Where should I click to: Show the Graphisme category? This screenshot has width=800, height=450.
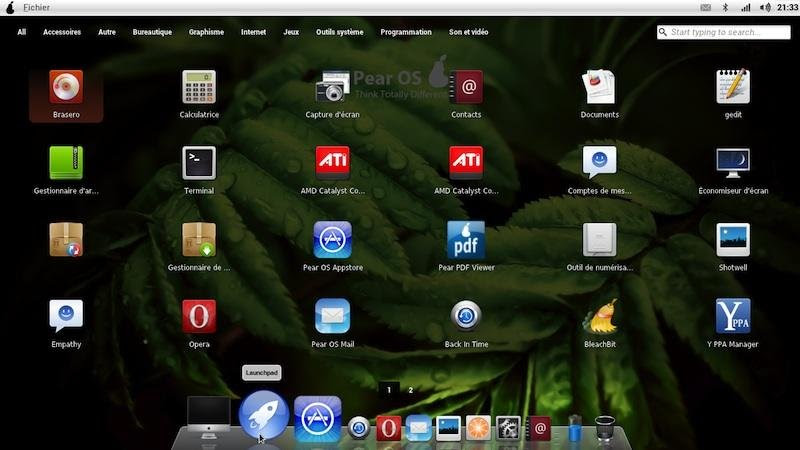(206, 32)
